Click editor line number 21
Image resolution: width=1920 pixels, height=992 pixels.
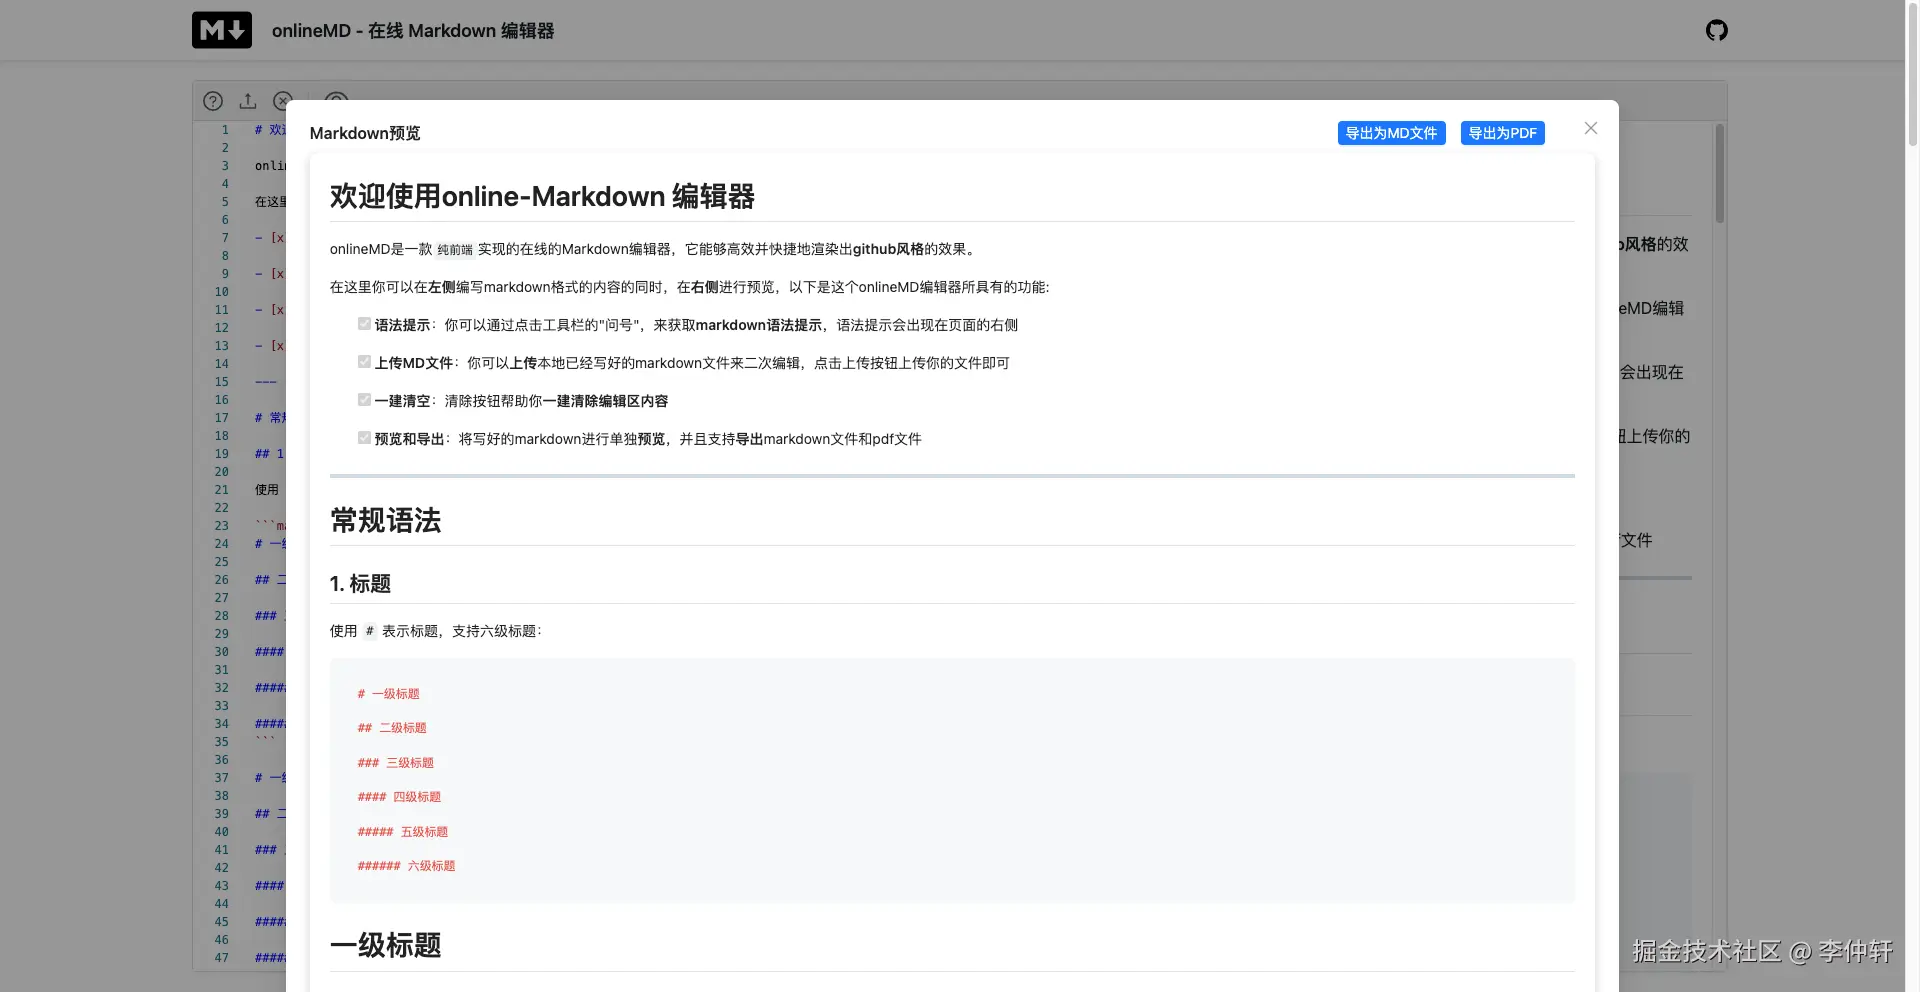point(221,490)
